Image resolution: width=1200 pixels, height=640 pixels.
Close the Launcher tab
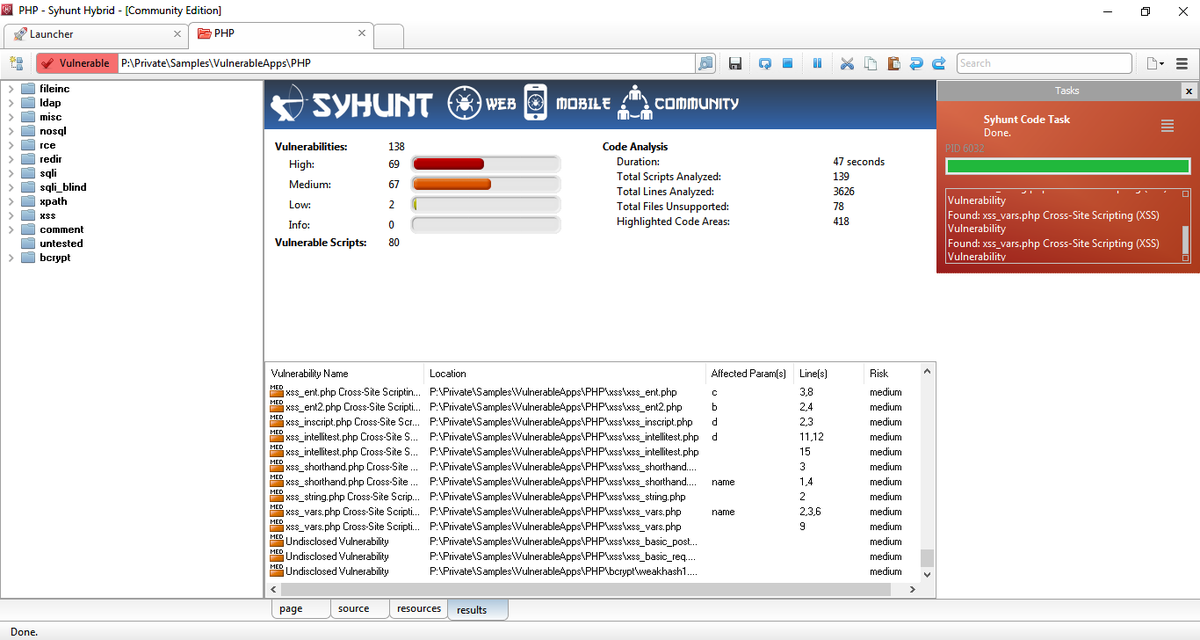(176, 34)
